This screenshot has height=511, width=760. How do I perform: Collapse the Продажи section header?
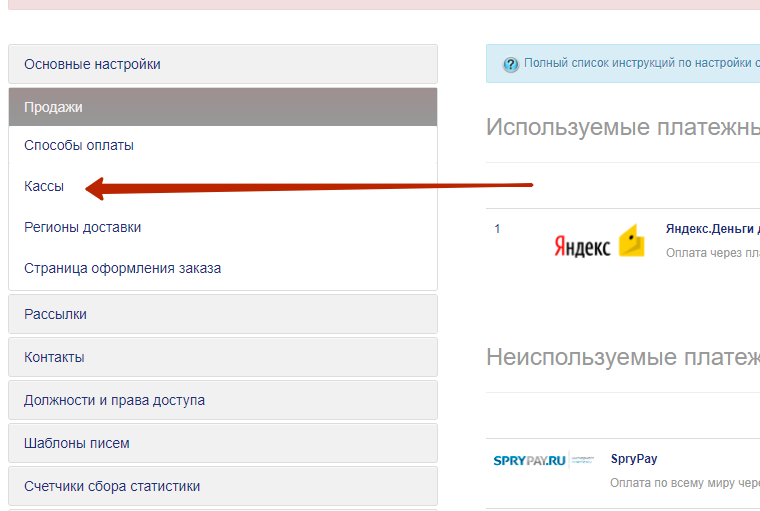click(x=222, y=107)
